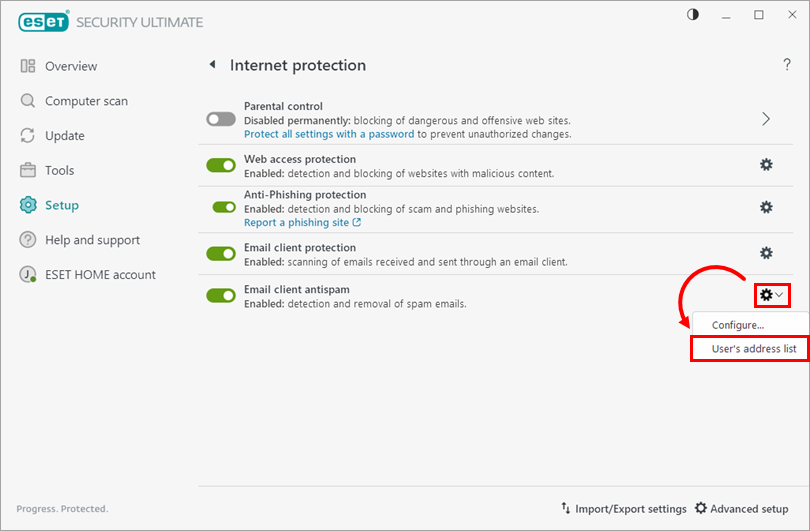
Task: Switch to the Computer scan section
Action: pyautogui.click(x=86, y=101)
